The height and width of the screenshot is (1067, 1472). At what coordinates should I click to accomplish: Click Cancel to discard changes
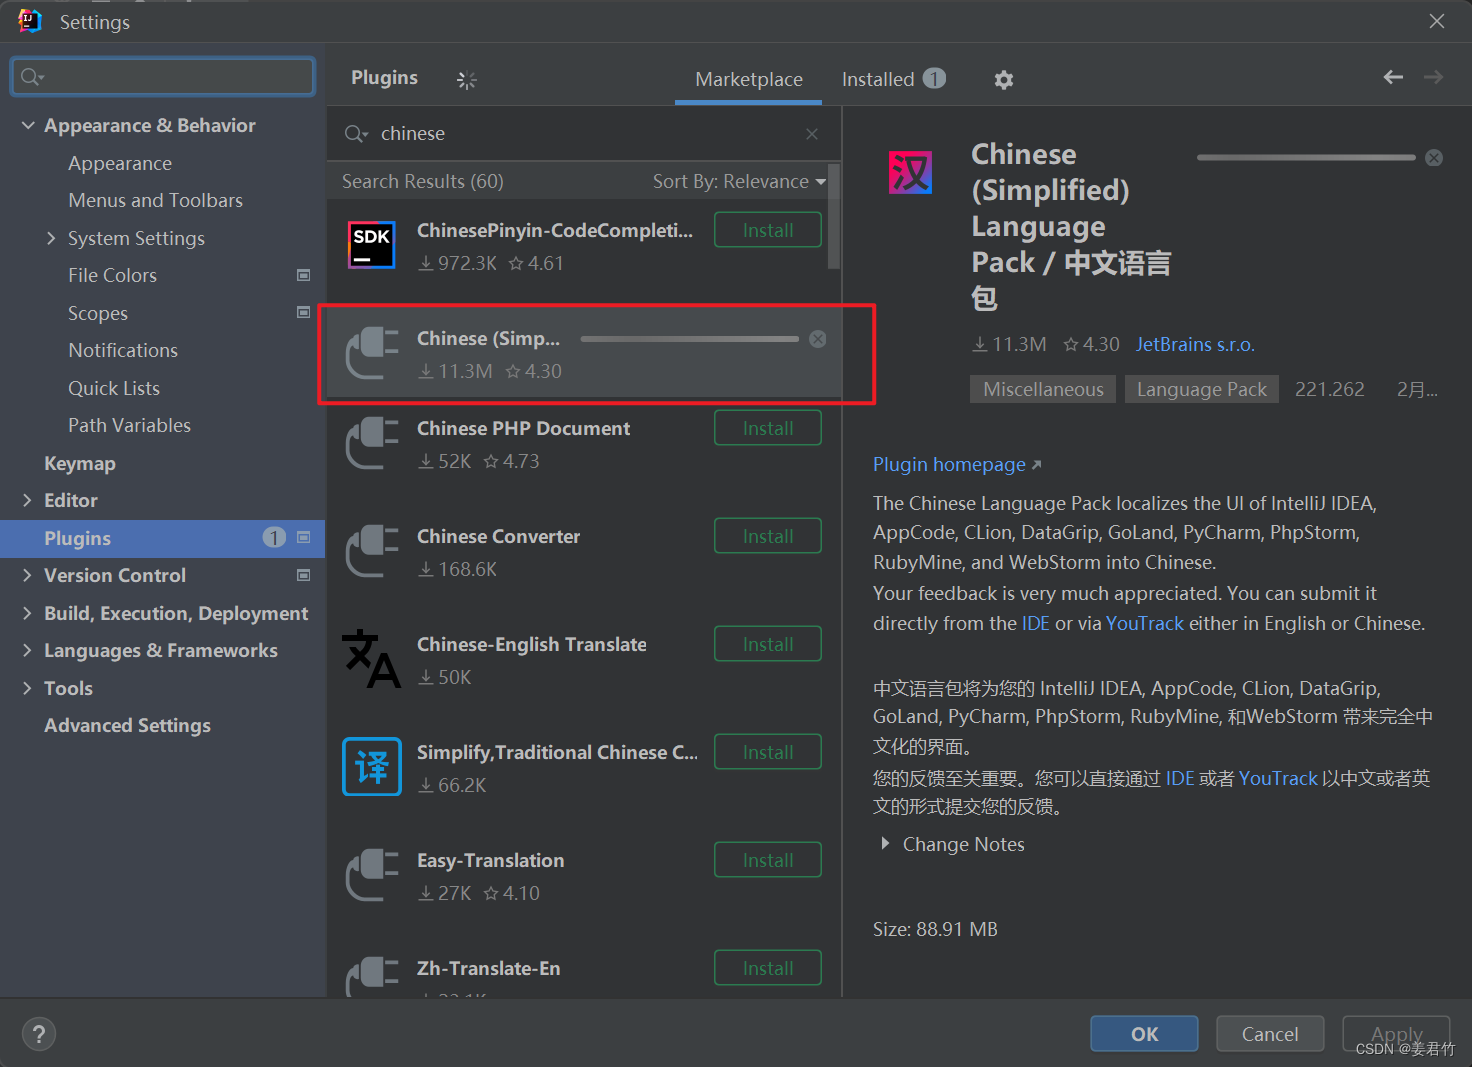(1270, 1034)
